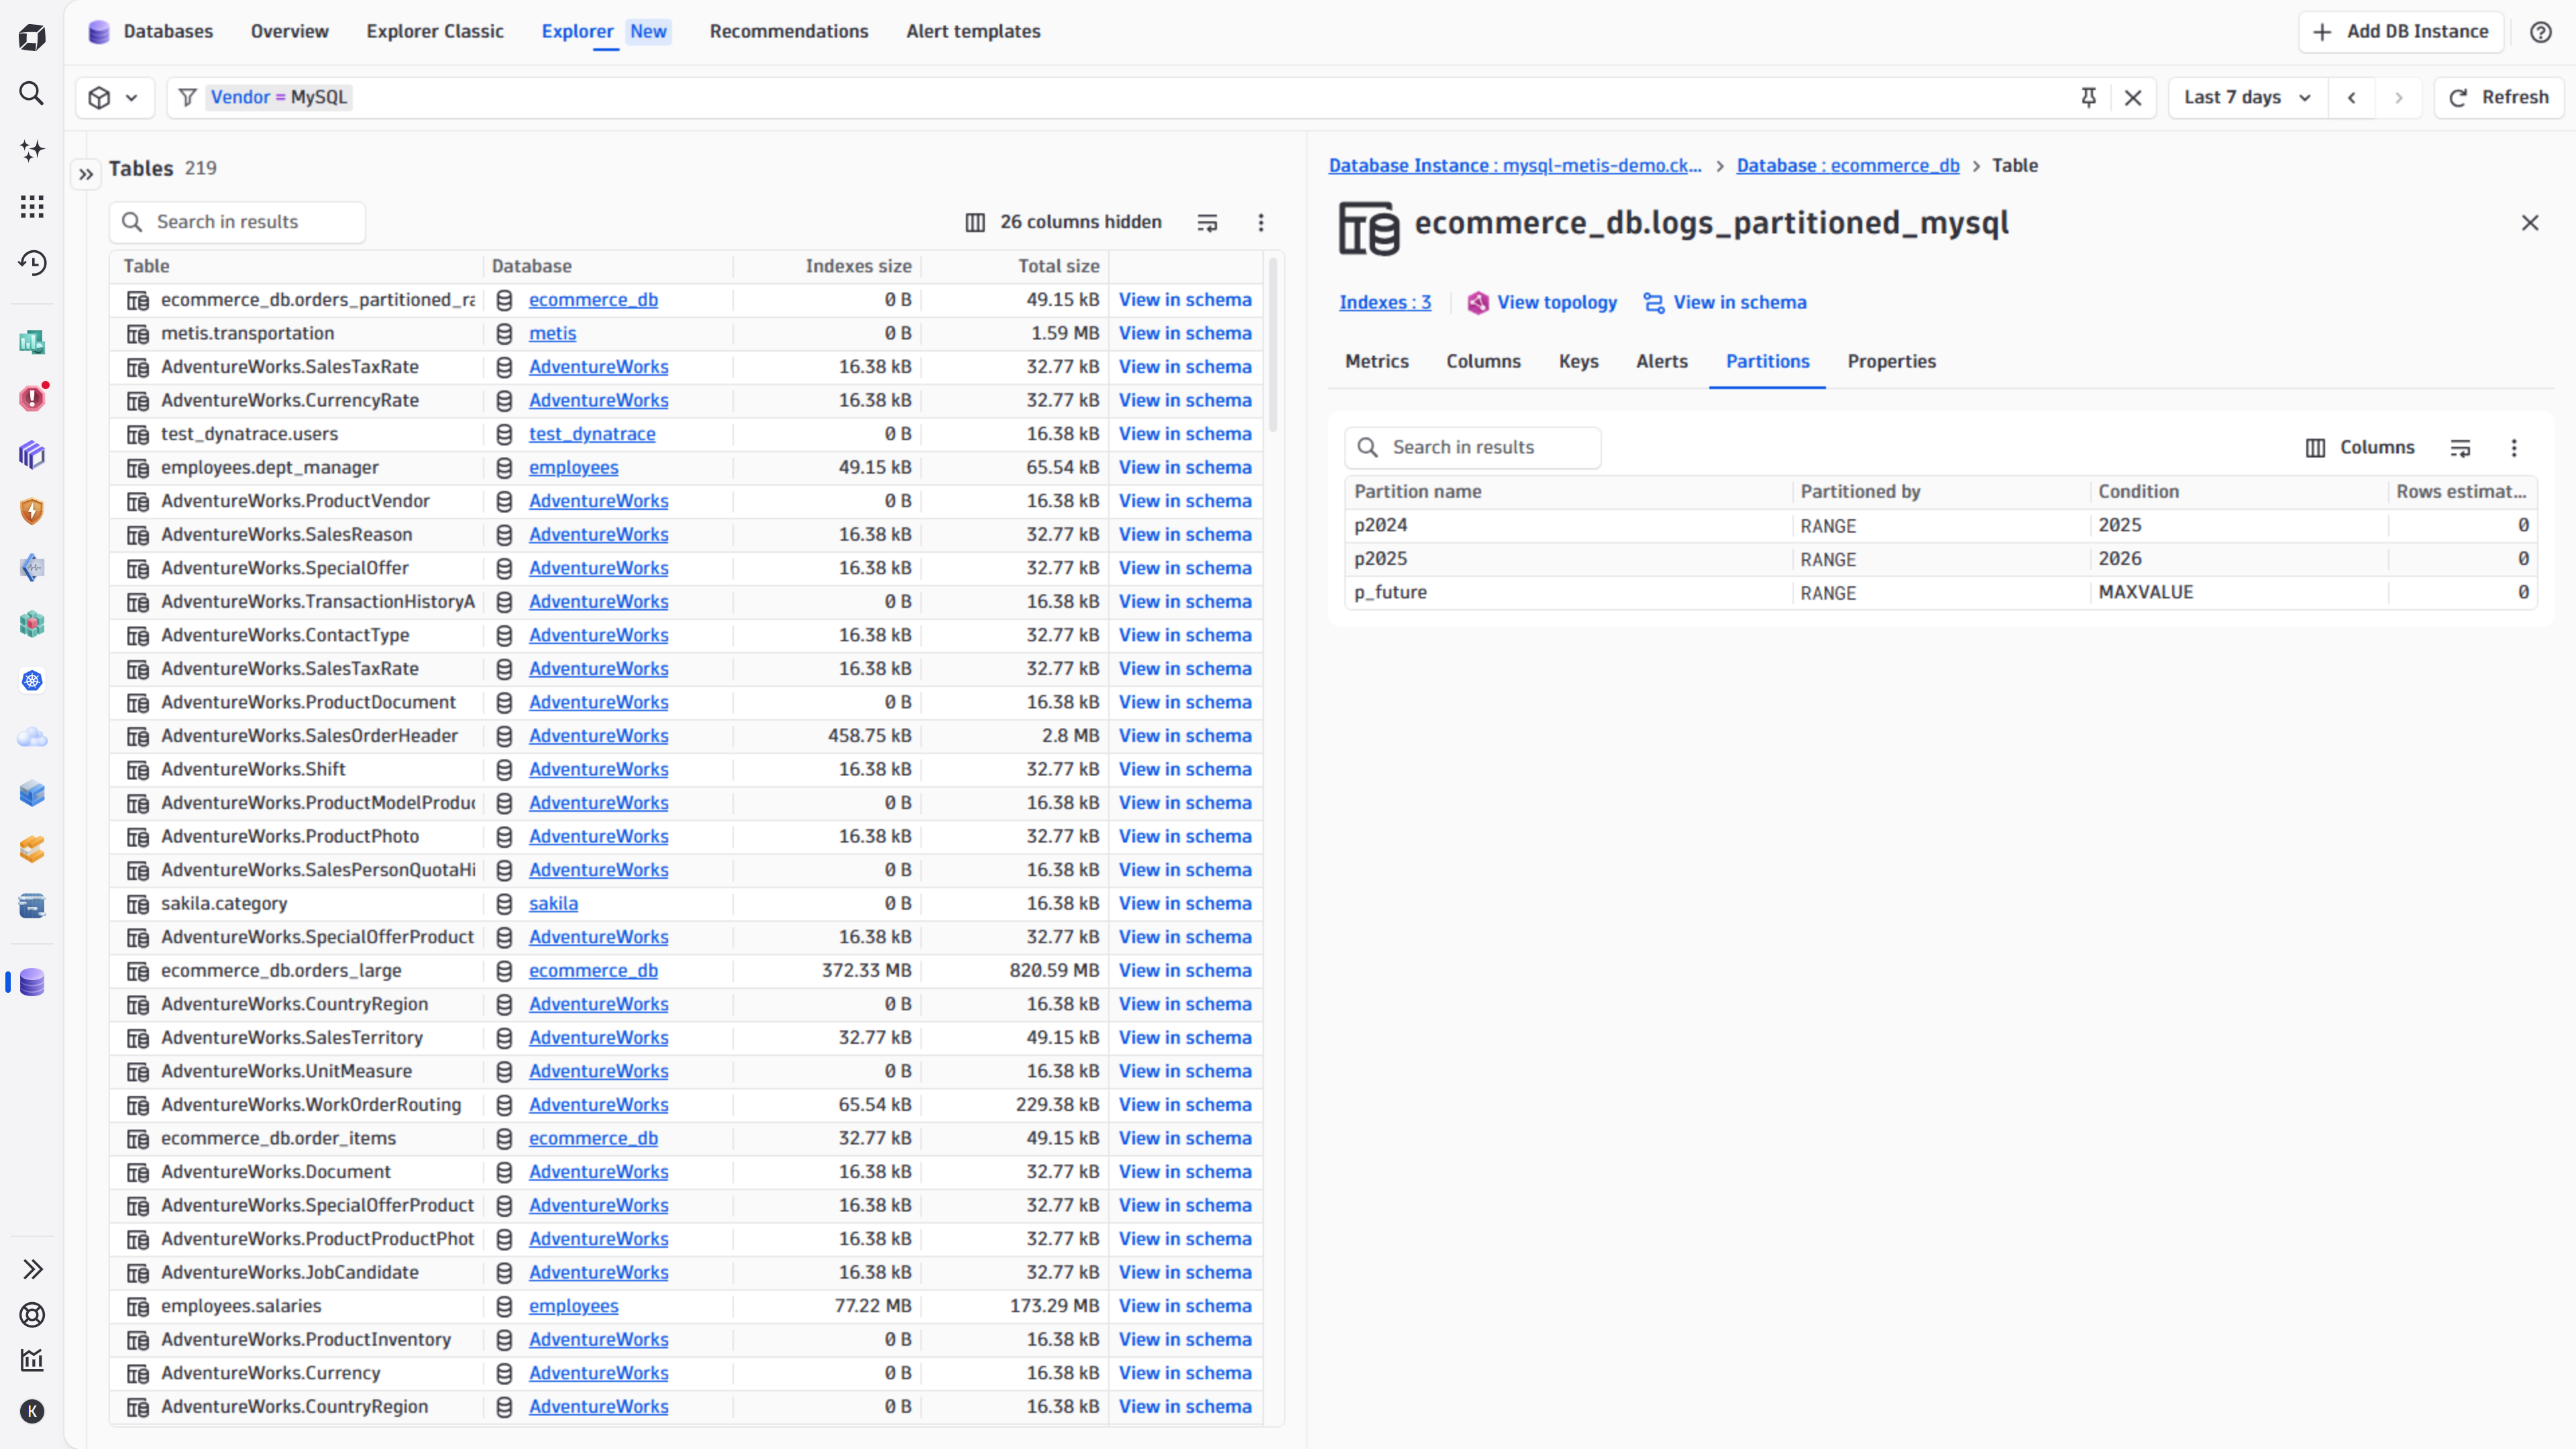Viewport: 2576px width, 1449px height.
Task: Go to previous time range
Action: click(2352, 97)
